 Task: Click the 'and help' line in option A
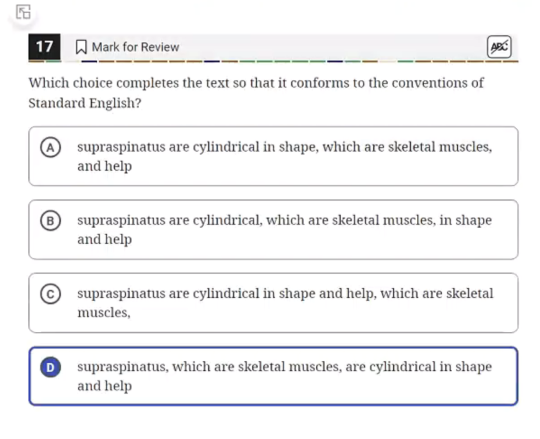(x=105, y=166)
